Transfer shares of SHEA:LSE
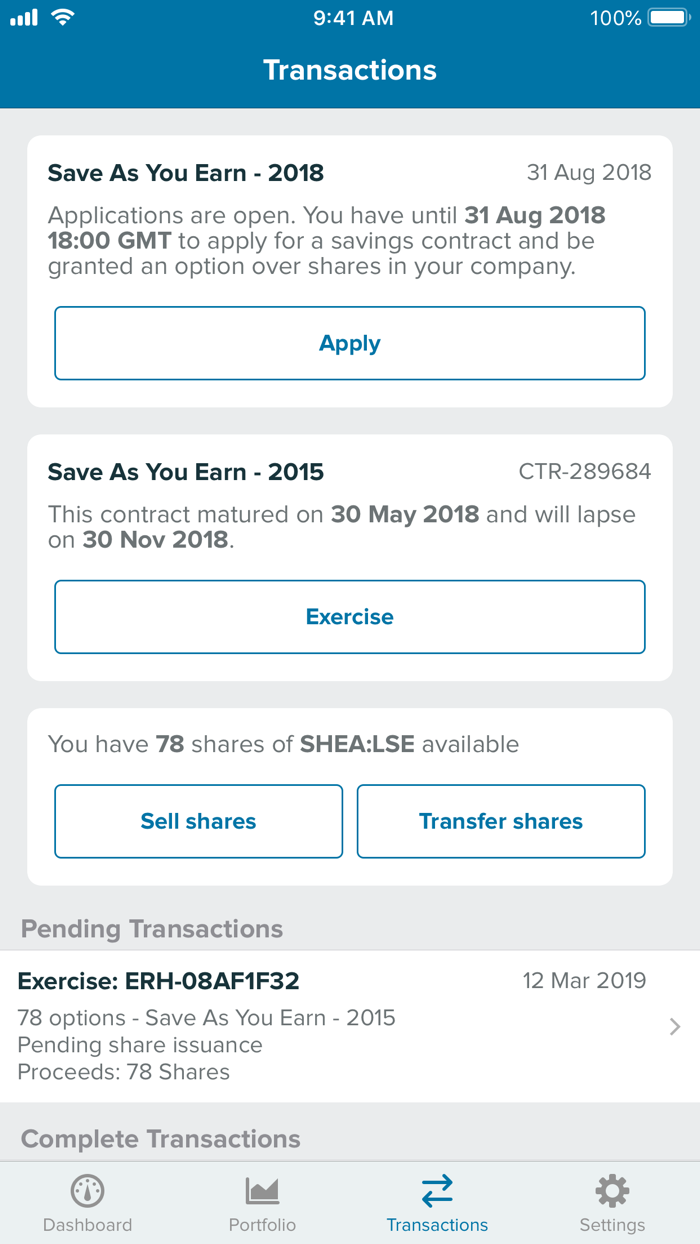This screenshot has width=700, height=1244. (500, 821)
